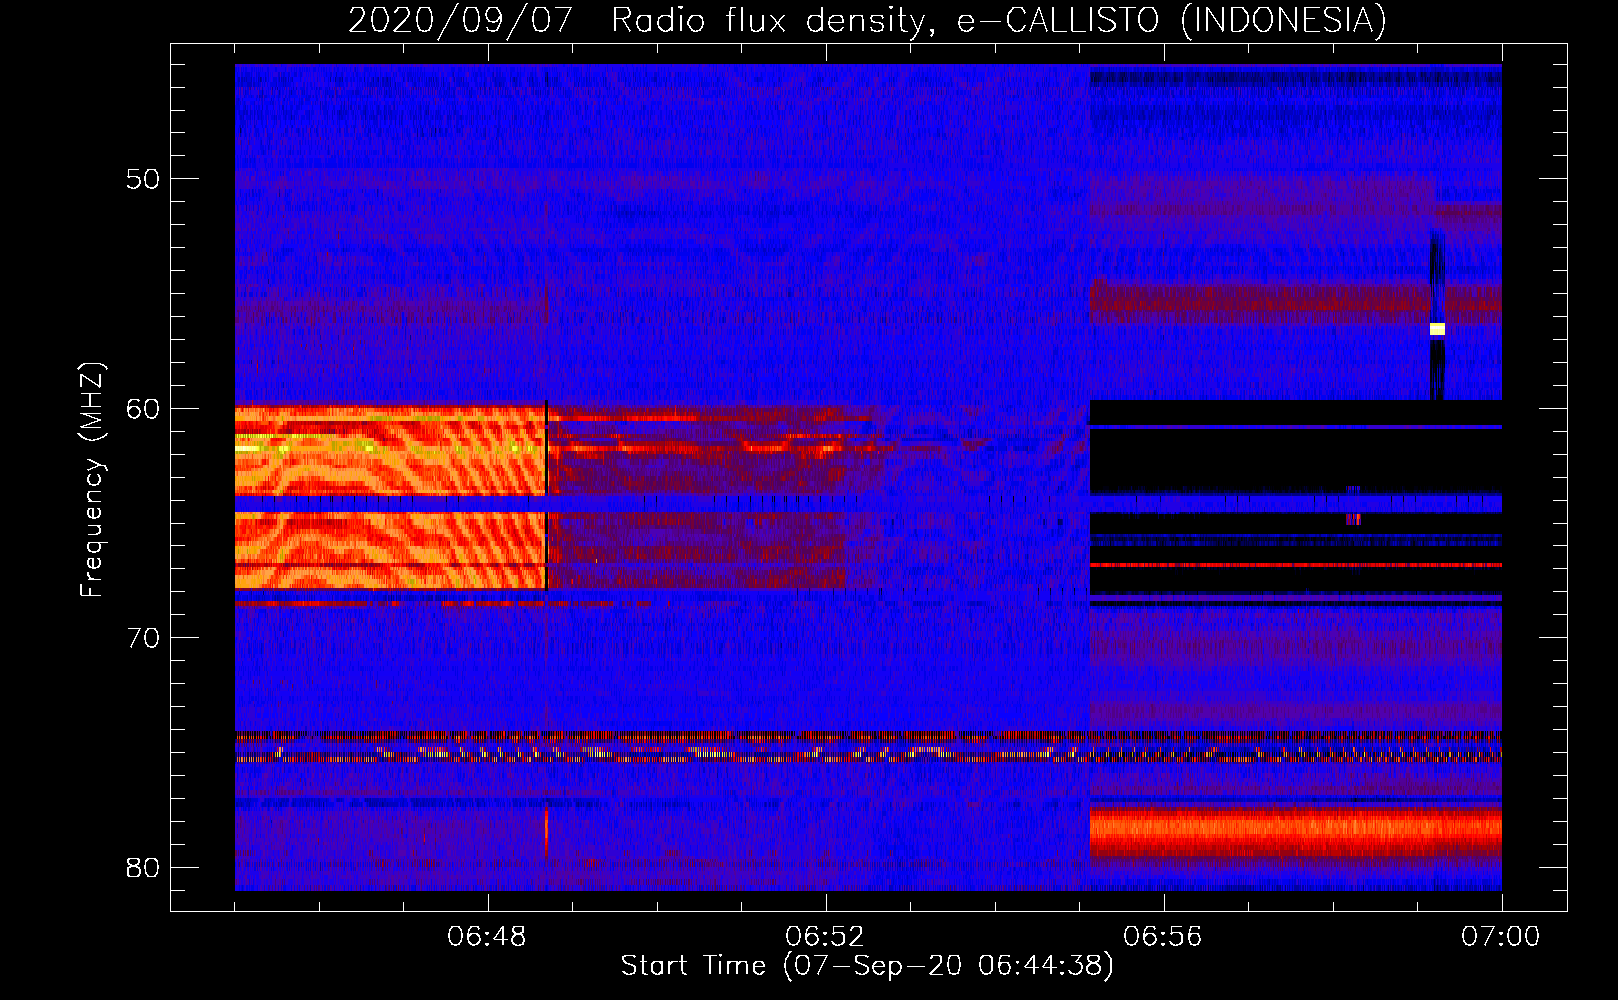Click the bright red band near 79 MHz after 06:55
This screenshot has height=1000, width=1618.
click(1295, 832)
